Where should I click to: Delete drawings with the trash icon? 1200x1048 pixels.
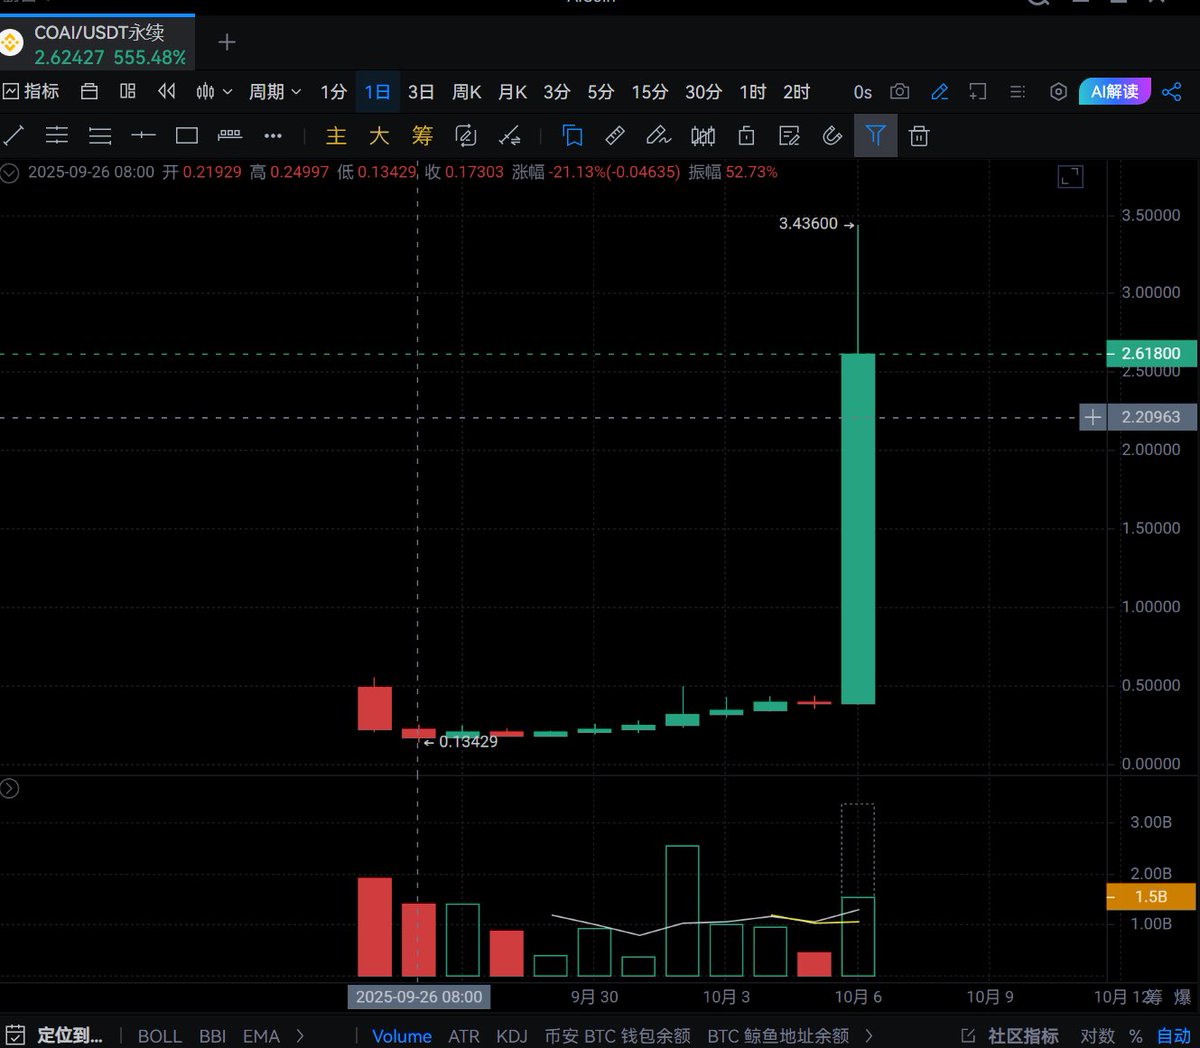pos(919,136)
